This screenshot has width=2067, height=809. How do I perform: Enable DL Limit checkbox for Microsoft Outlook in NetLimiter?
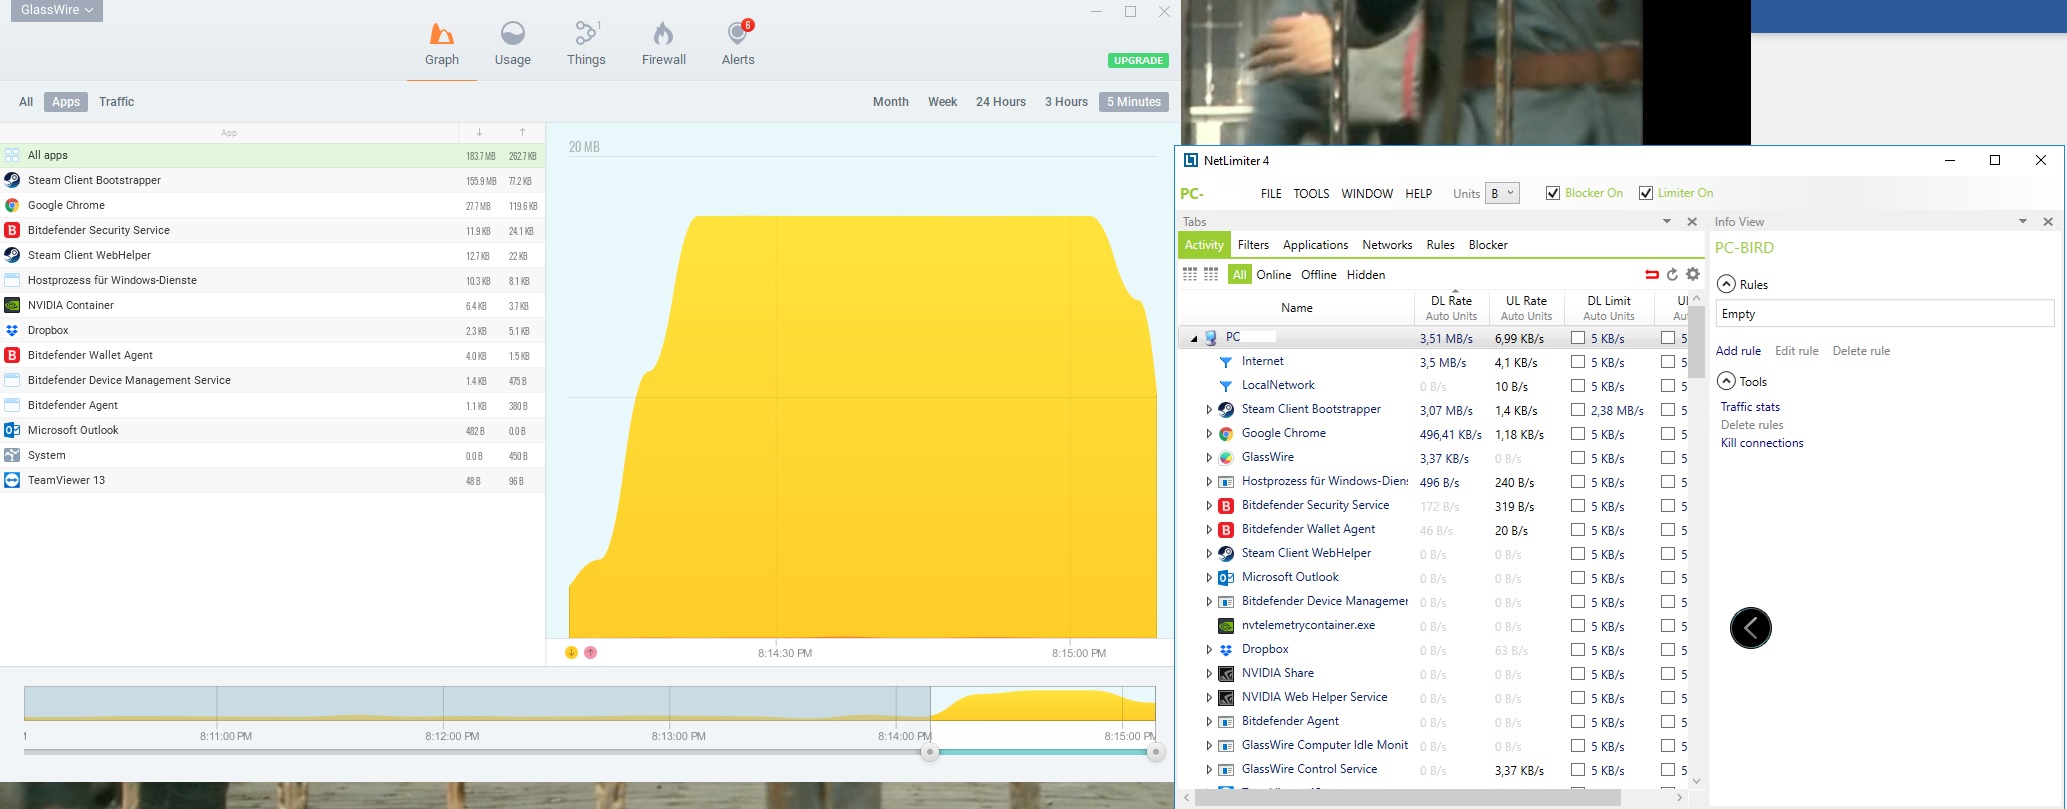[1578, 578]
